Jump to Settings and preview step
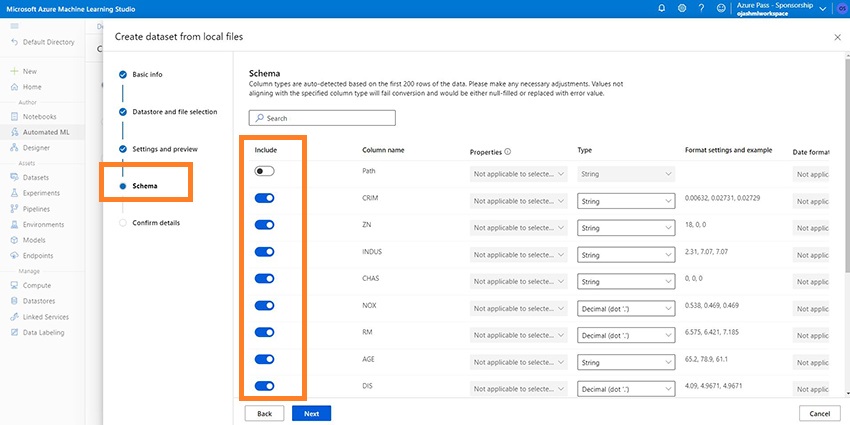The width and height of the screenshot is (850, 425). [165, 149]
